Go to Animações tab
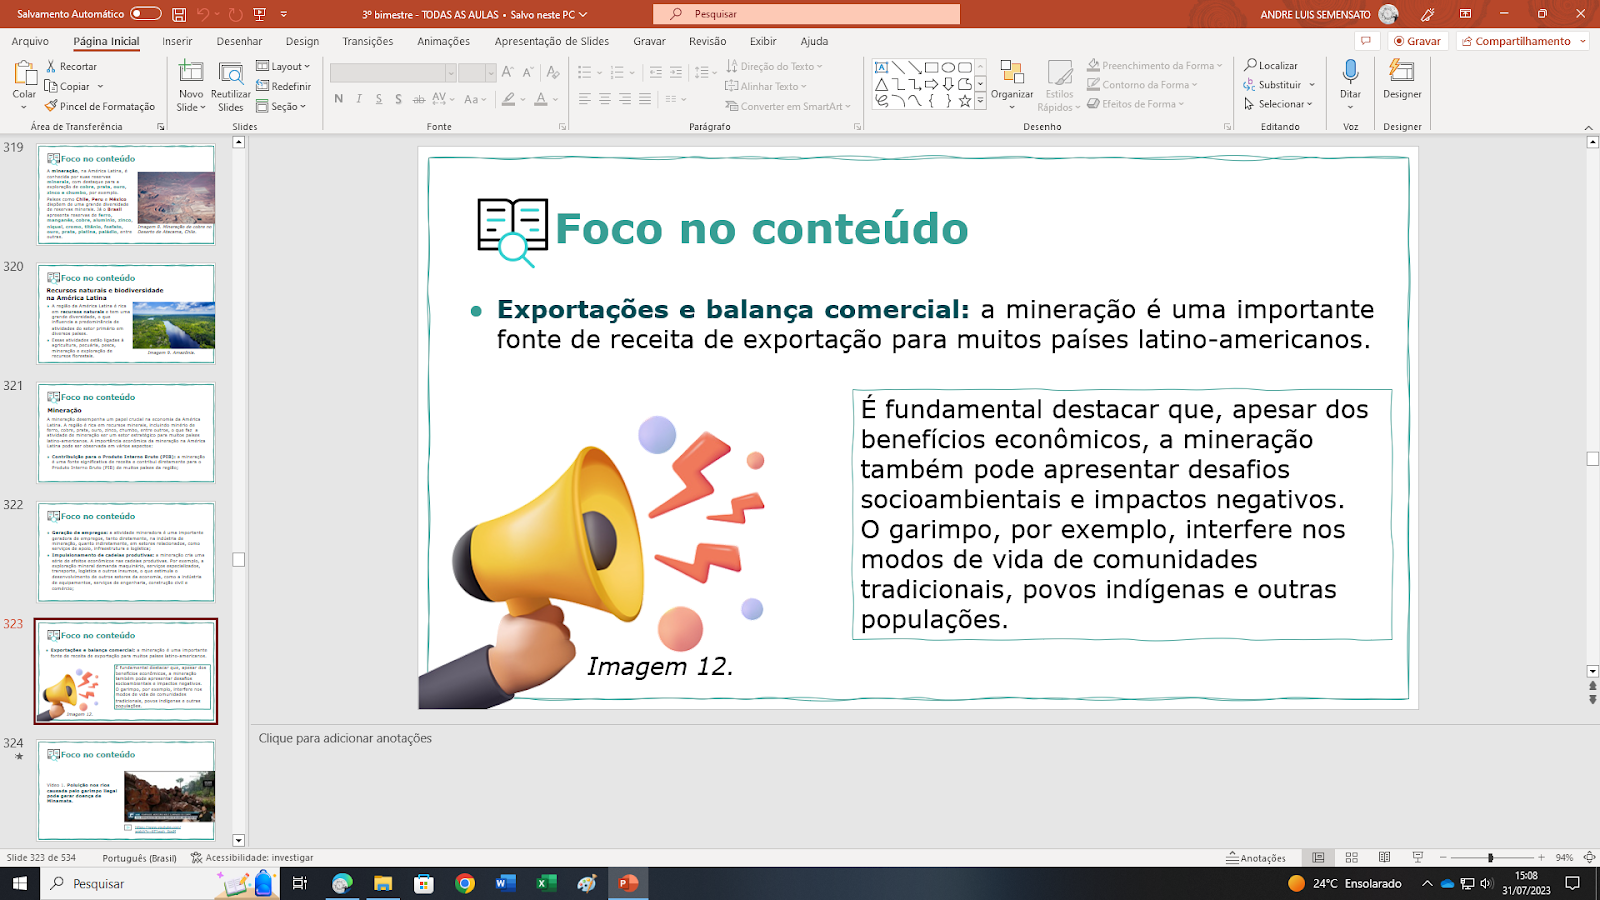 [443, 41]
